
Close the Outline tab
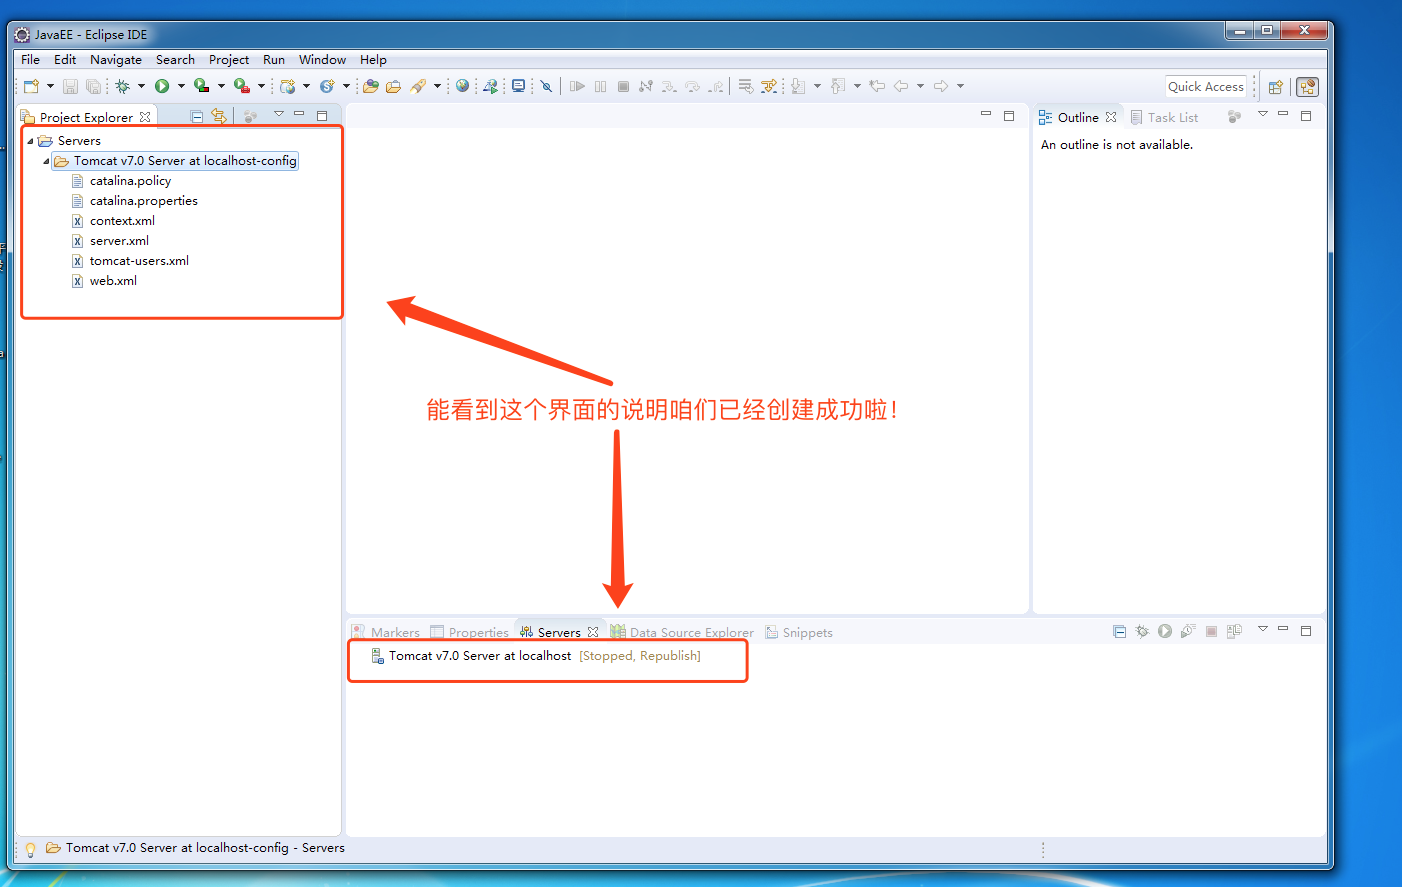coord(1111,117)
